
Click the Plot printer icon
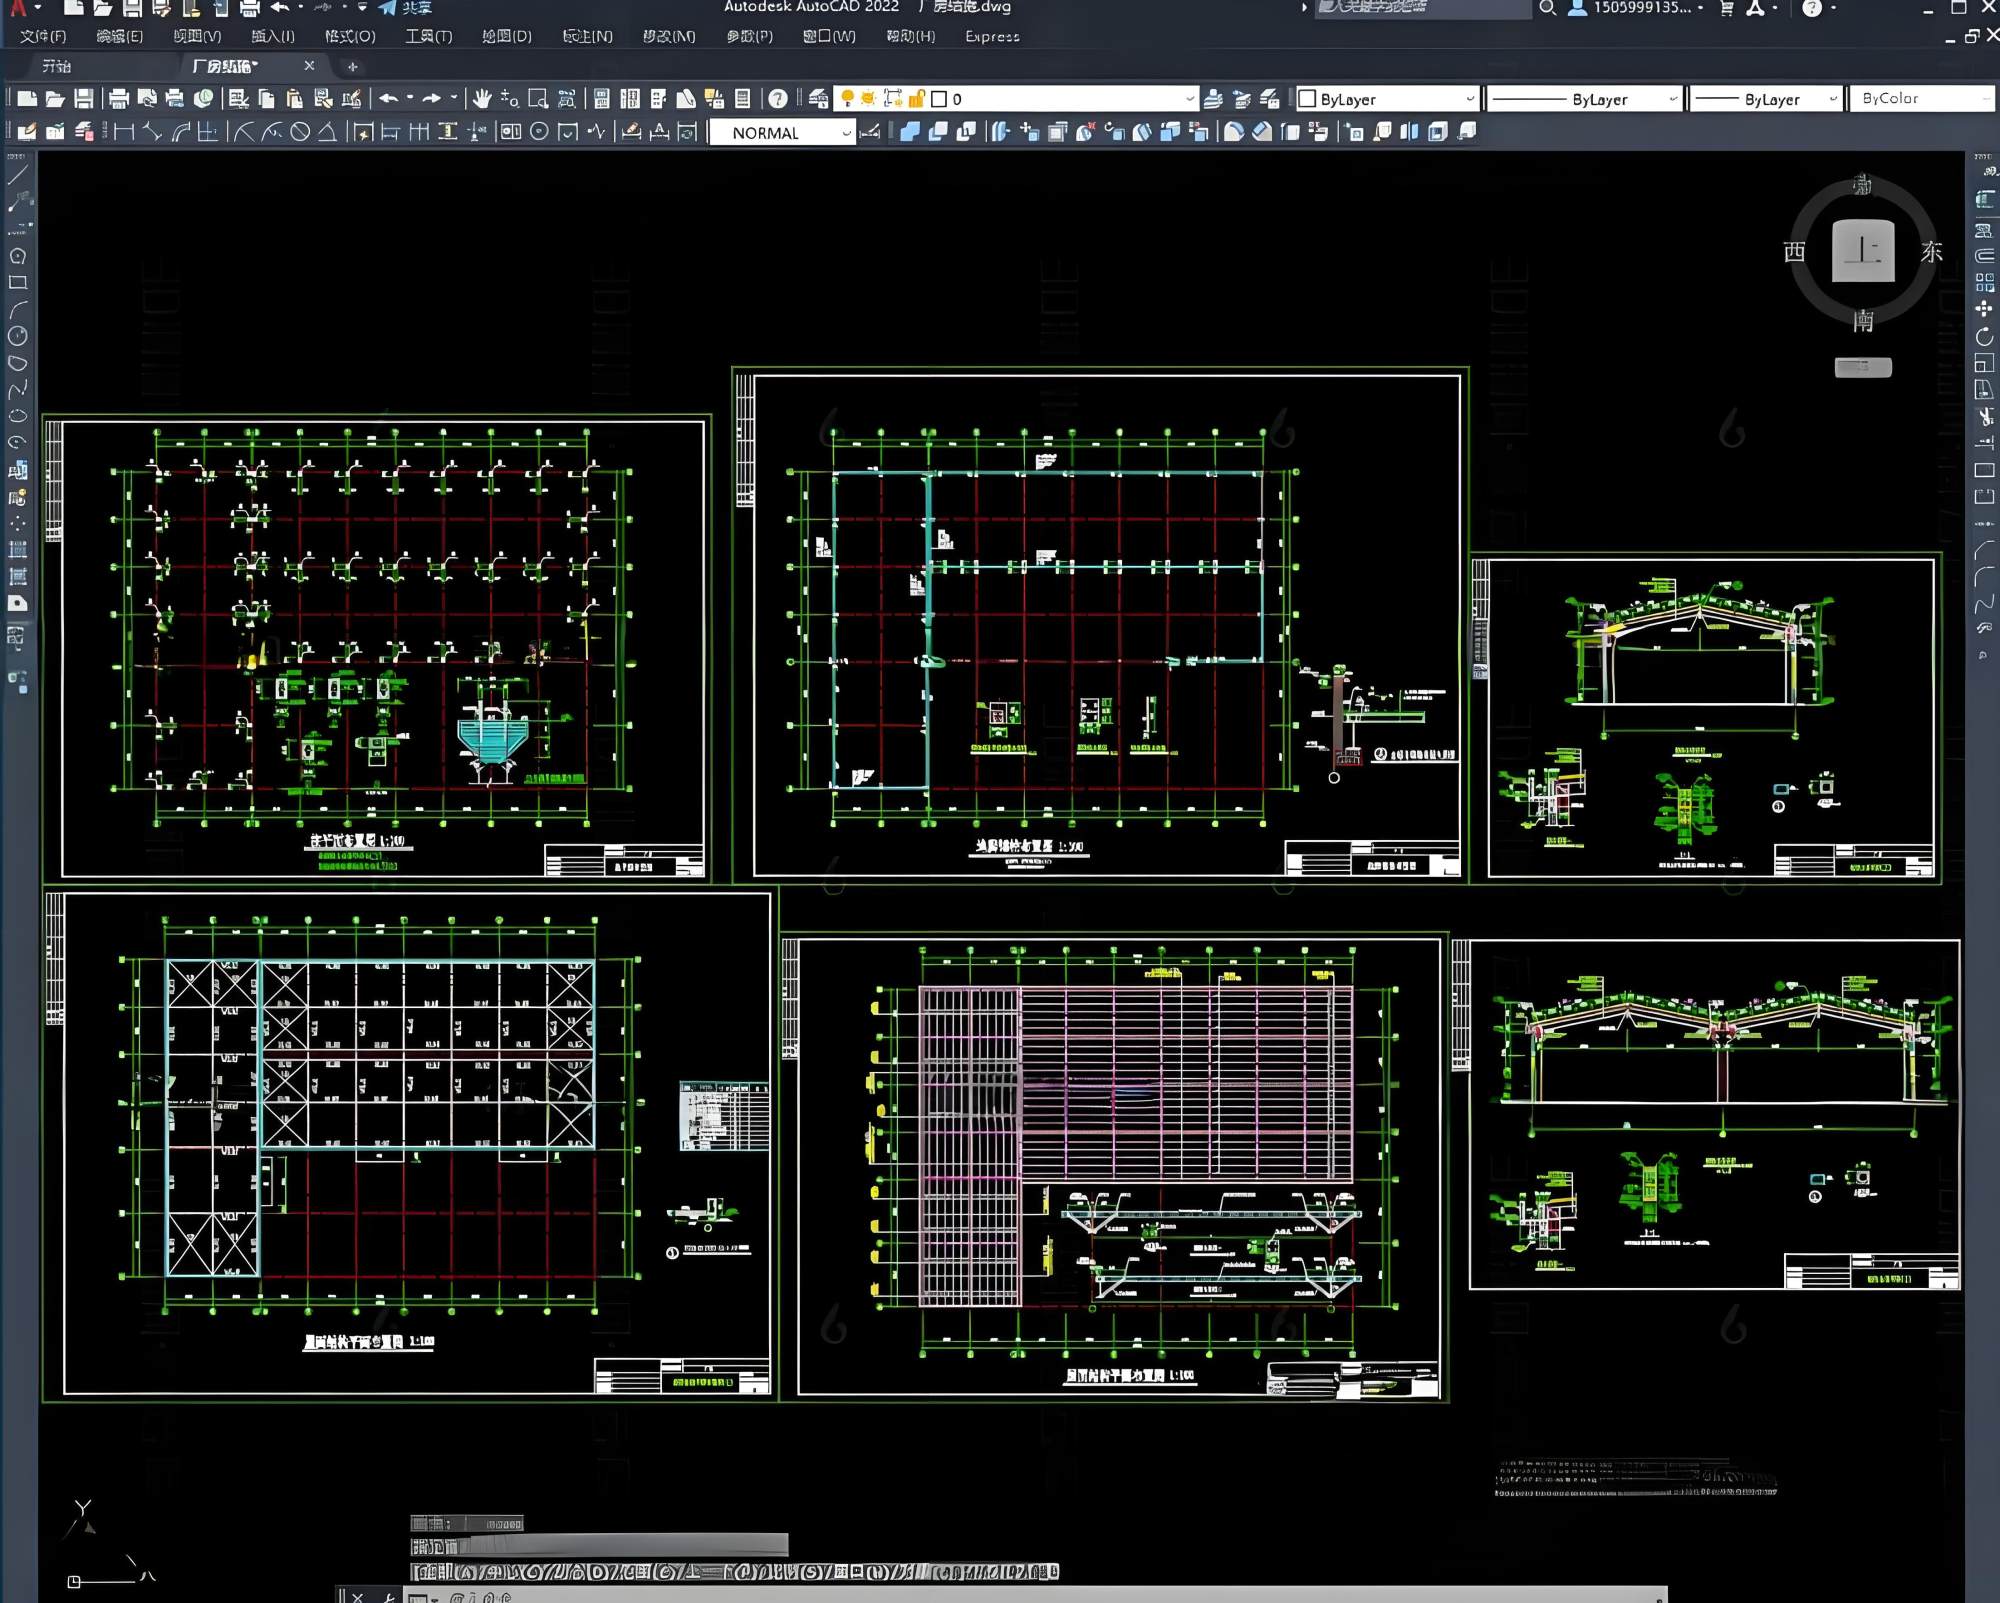119,98
